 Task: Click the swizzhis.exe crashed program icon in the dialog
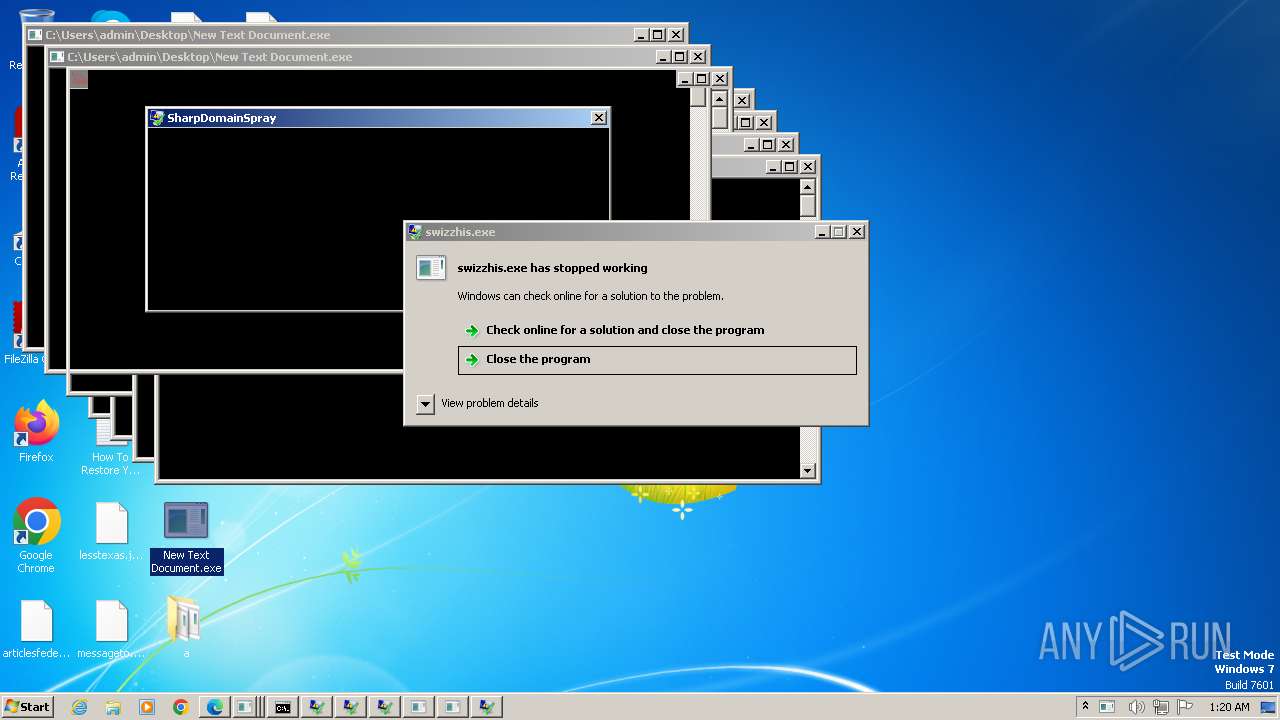point(431,267)
